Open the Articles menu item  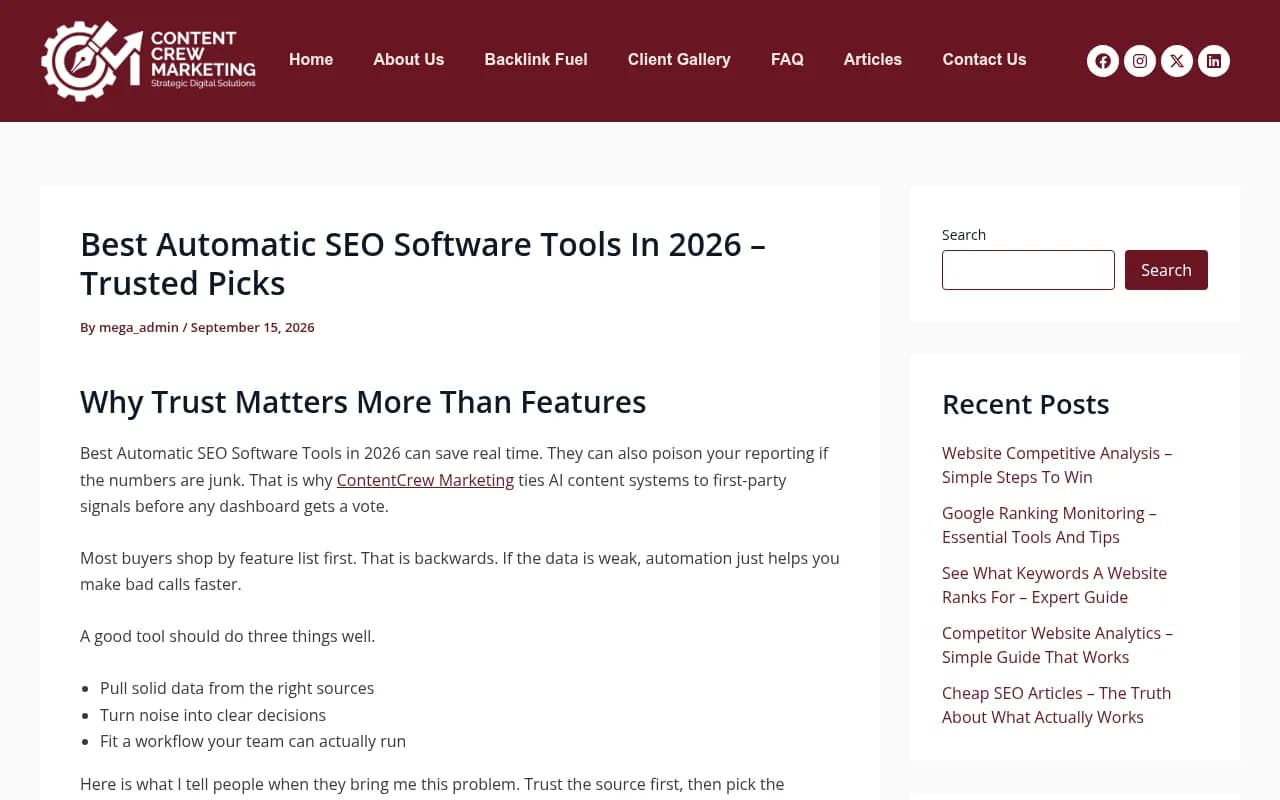coord(873,60)
